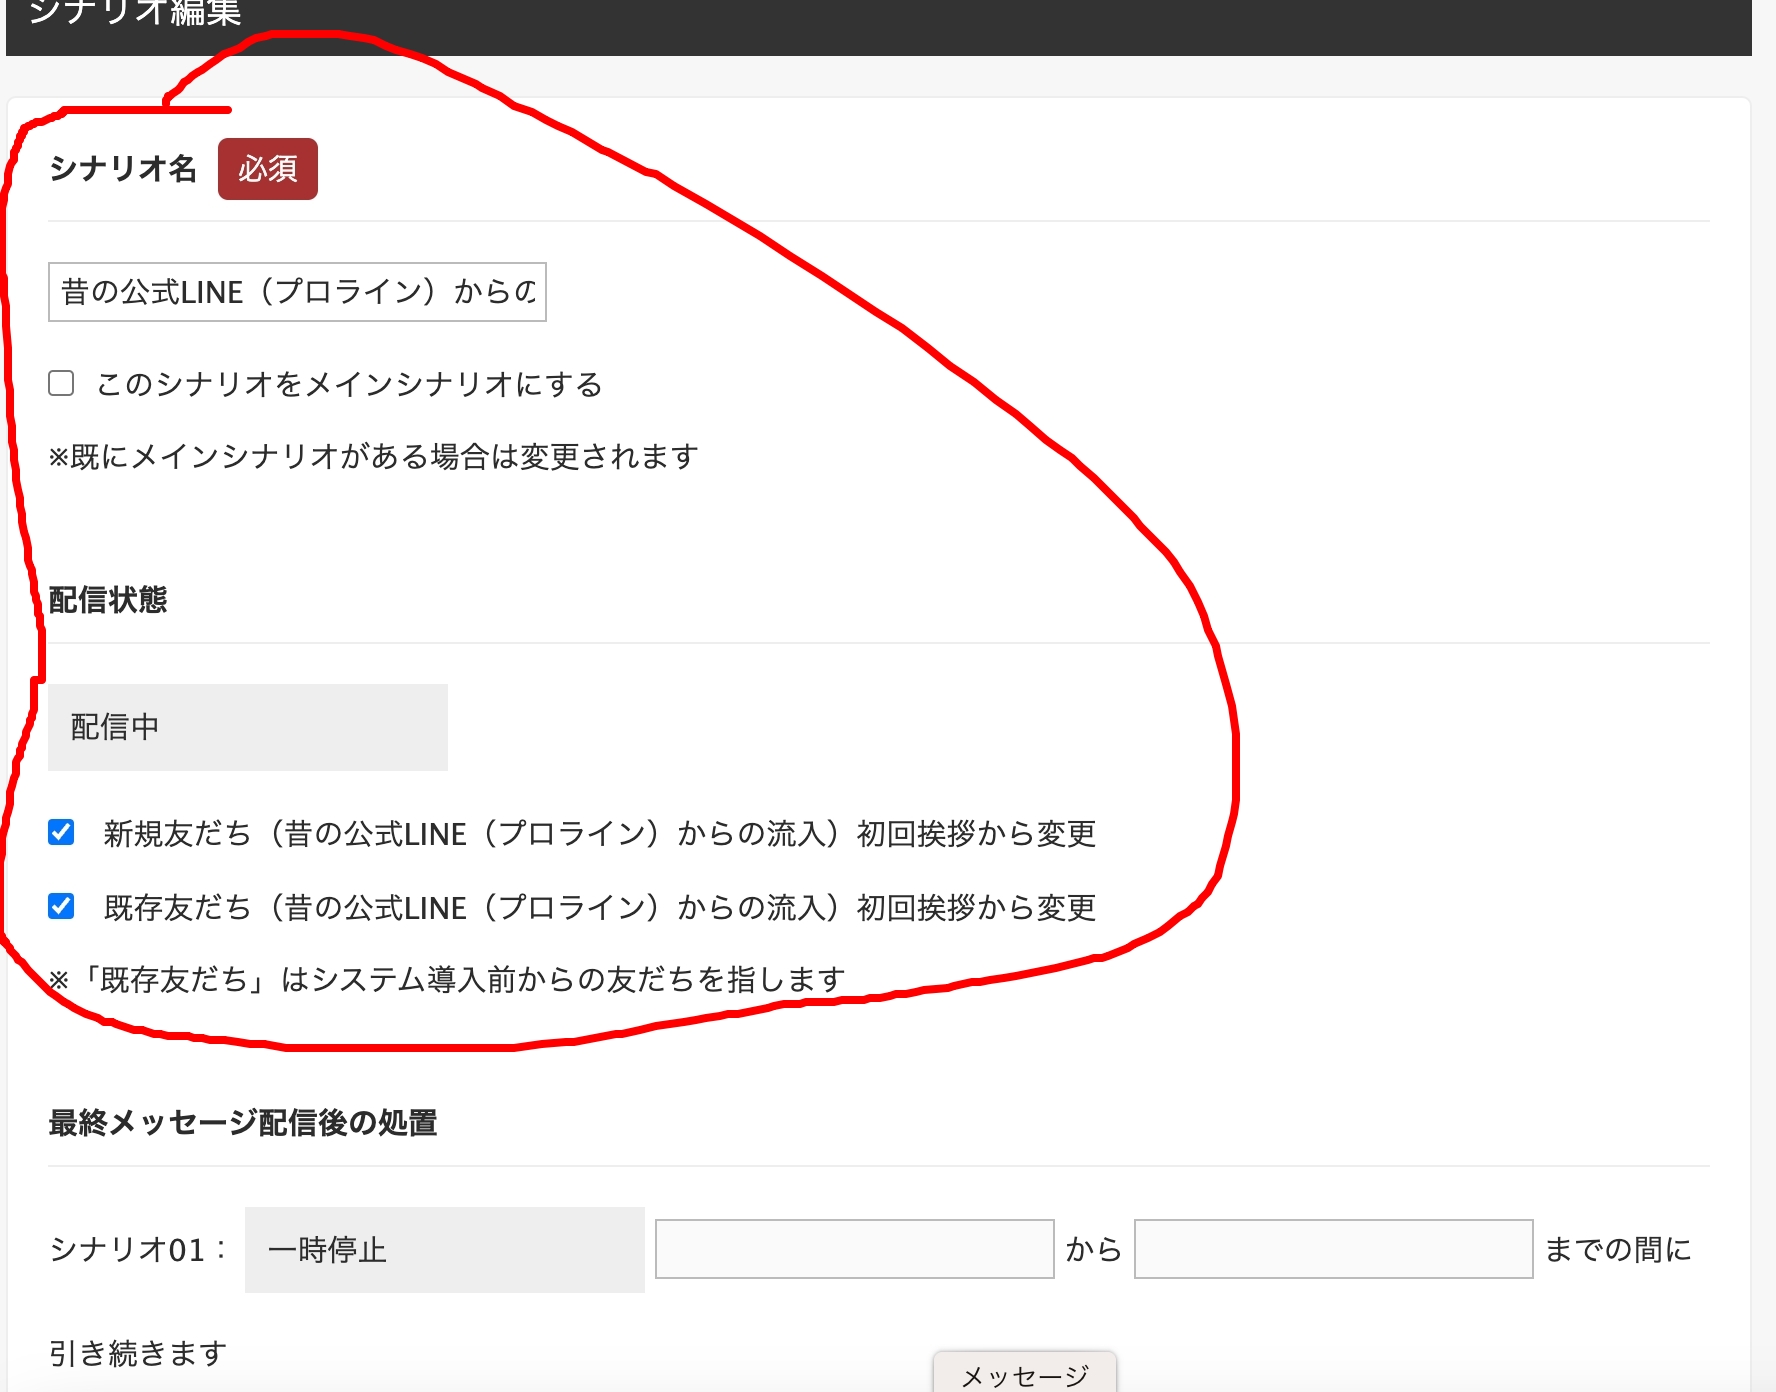Image resolution: width=1776 pixels, height=1392 pixels.
Task: Click the 引き続きます text
Action: [138, 1354]
